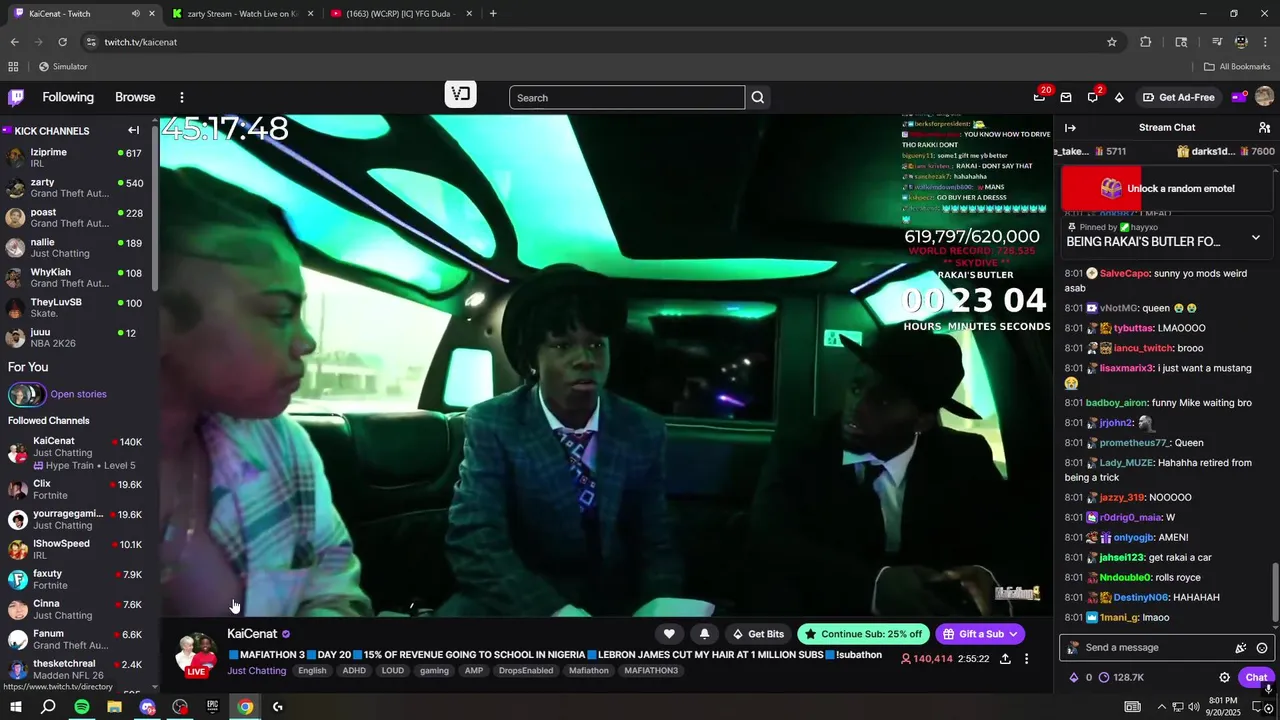This screenshot has height=720, width=1280.
Task: Open the Gift a Sub dropdown
Action: [x=979, y=634]
